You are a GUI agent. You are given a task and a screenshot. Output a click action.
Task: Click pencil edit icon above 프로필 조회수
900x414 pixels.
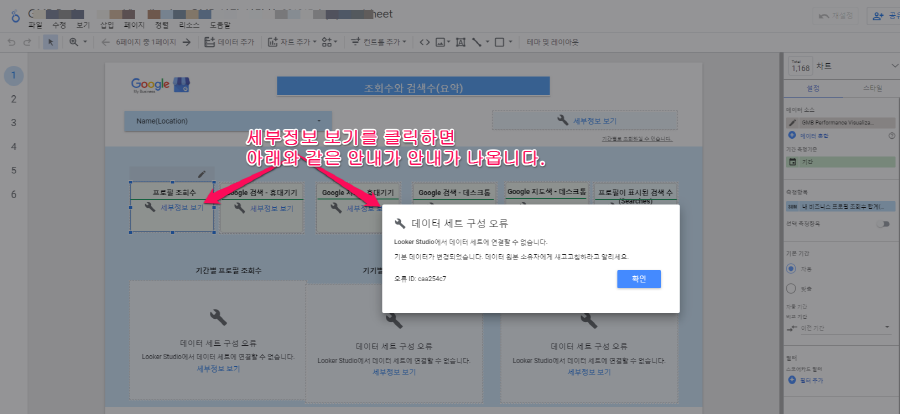pyautogui.click(x=201, y=173)
